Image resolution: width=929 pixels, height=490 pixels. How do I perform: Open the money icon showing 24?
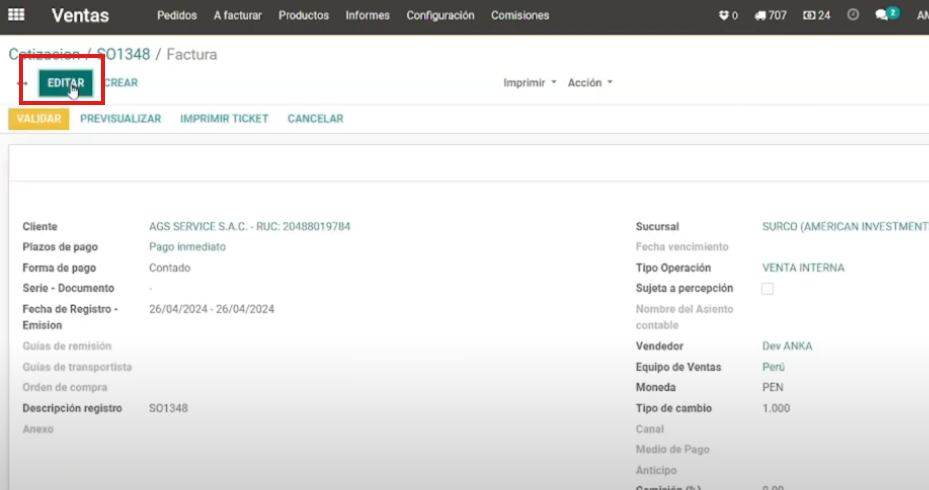coord(816,15)
